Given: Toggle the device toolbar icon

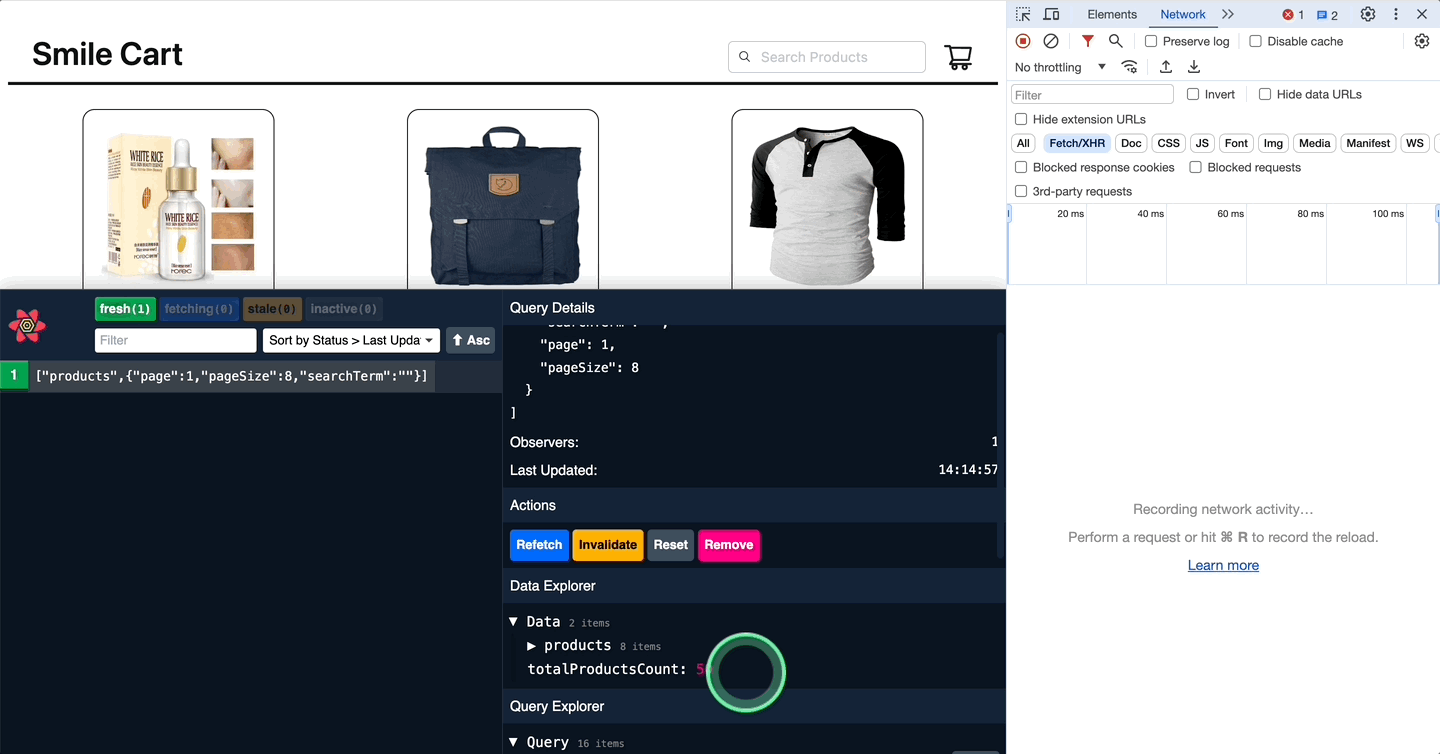Looking at the screenshot, I should click(x=1051, y=14).
